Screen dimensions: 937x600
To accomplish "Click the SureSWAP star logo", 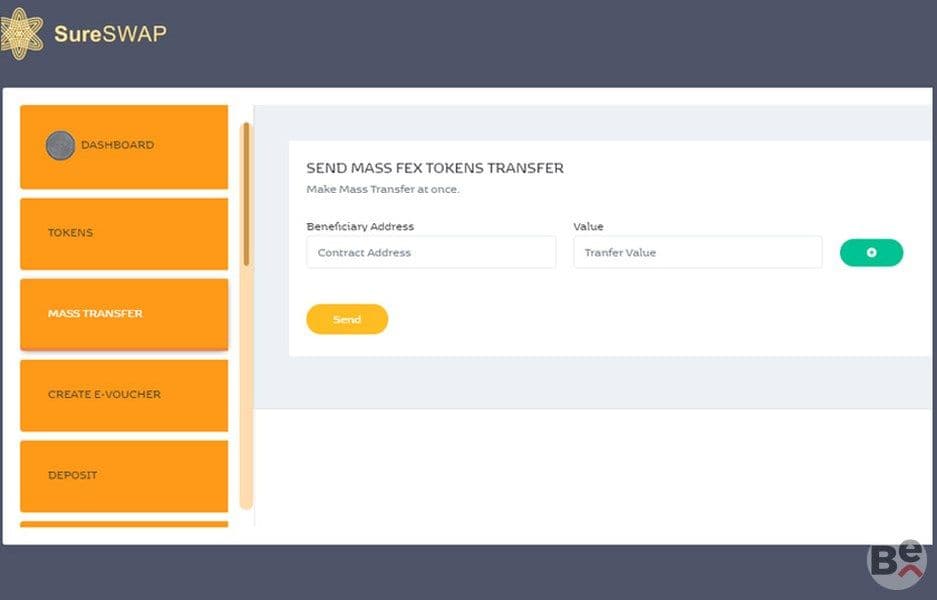I will click(22, 33).
